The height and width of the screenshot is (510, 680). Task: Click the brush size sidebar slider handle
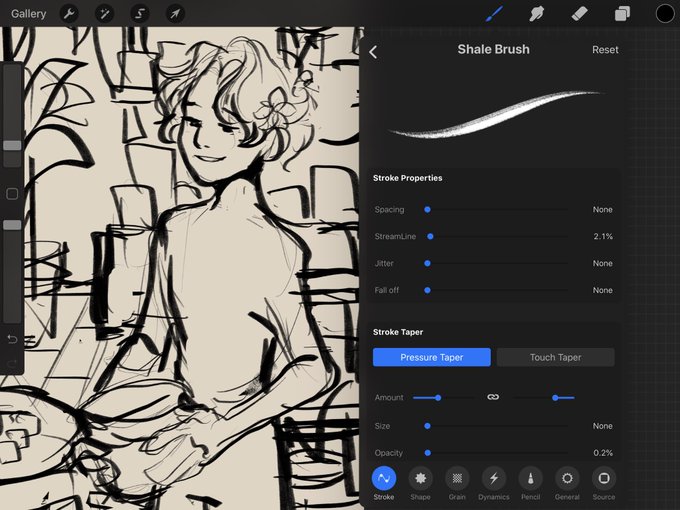click(12, 145)
